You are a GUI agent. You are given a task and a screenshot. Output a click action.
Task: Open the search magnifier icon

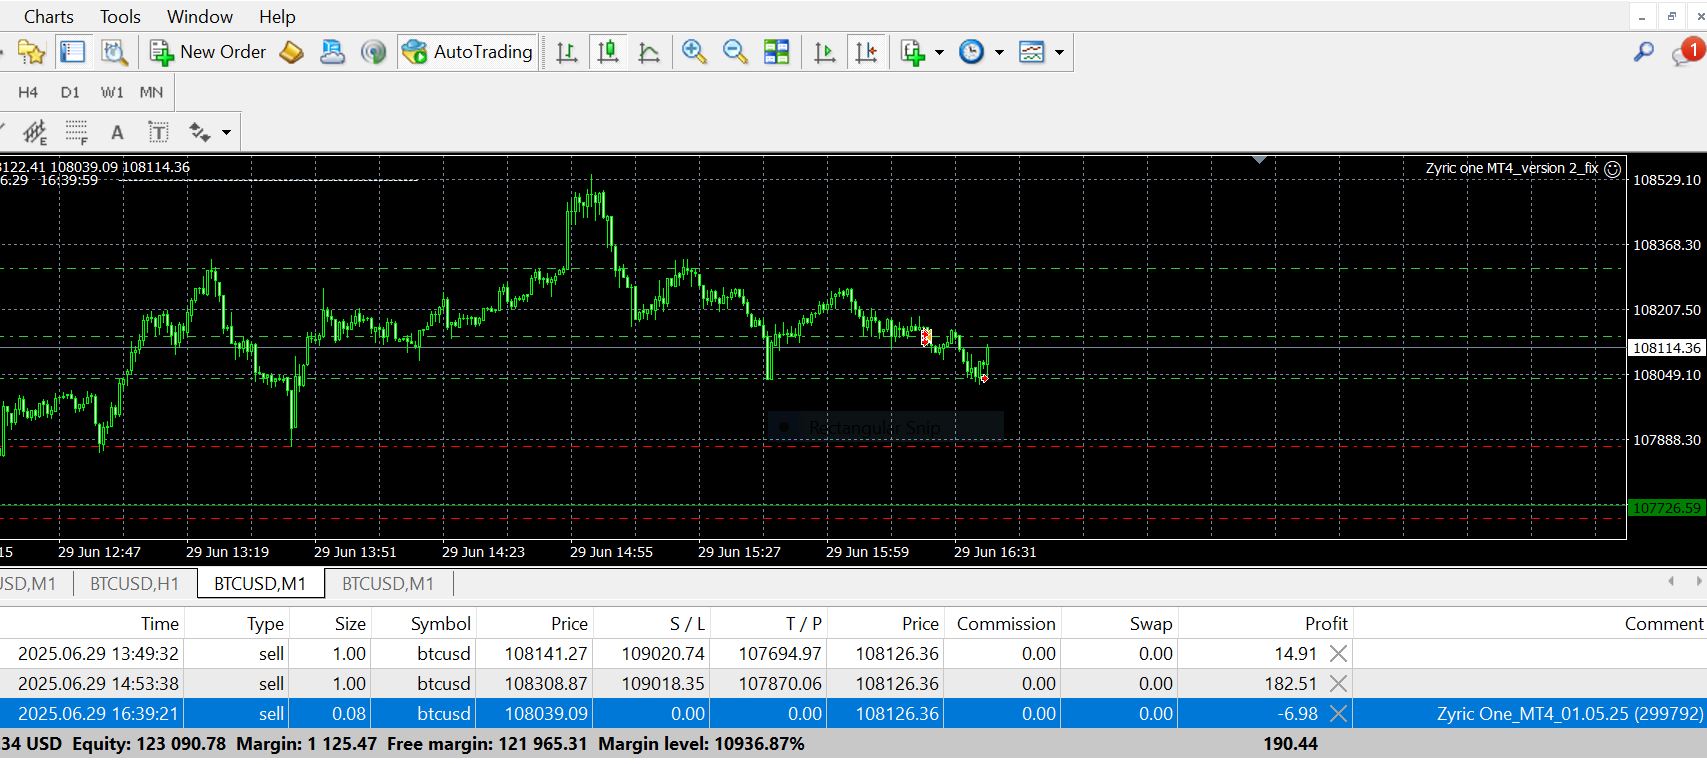click(x=1643, y=52)
